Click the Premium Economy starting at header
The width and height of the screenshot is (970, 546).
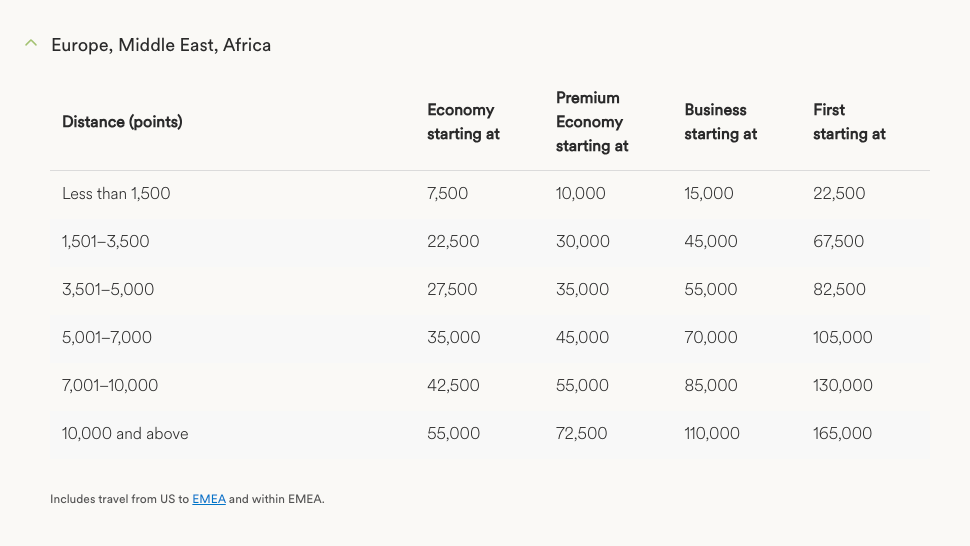(592, 122)
